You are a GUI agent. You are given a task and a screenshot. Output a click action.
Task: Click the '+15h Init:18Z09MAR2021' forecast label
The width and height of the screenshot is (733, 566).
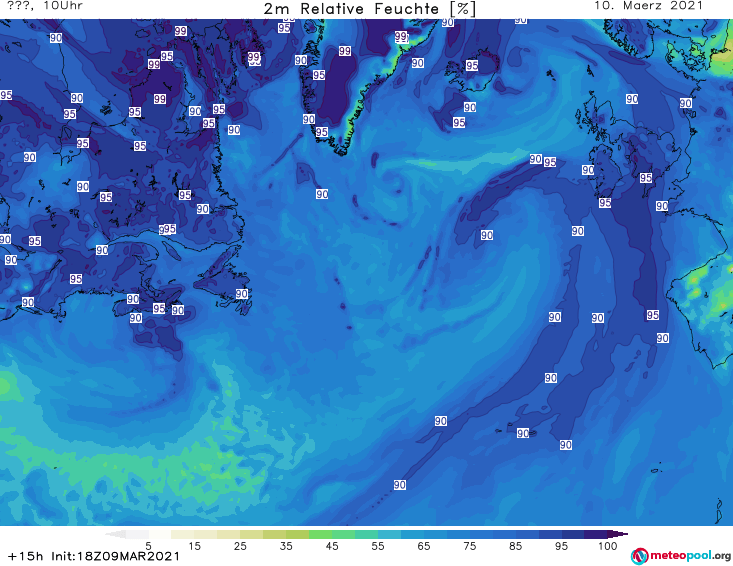94,556
